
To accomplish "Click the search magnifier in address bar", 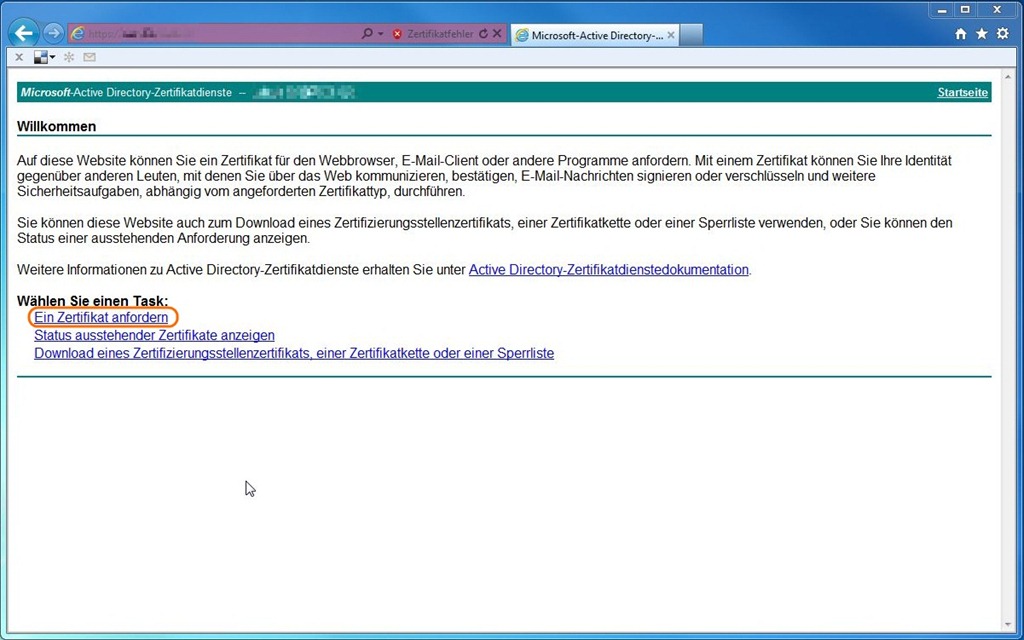I will pos(367,34).
